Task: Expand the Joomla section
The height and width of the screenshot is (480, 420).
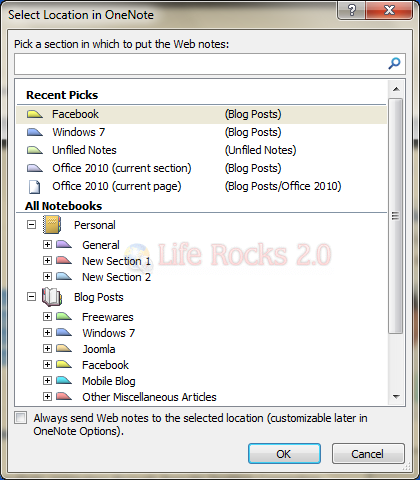Action: click(x=47, y=348)
